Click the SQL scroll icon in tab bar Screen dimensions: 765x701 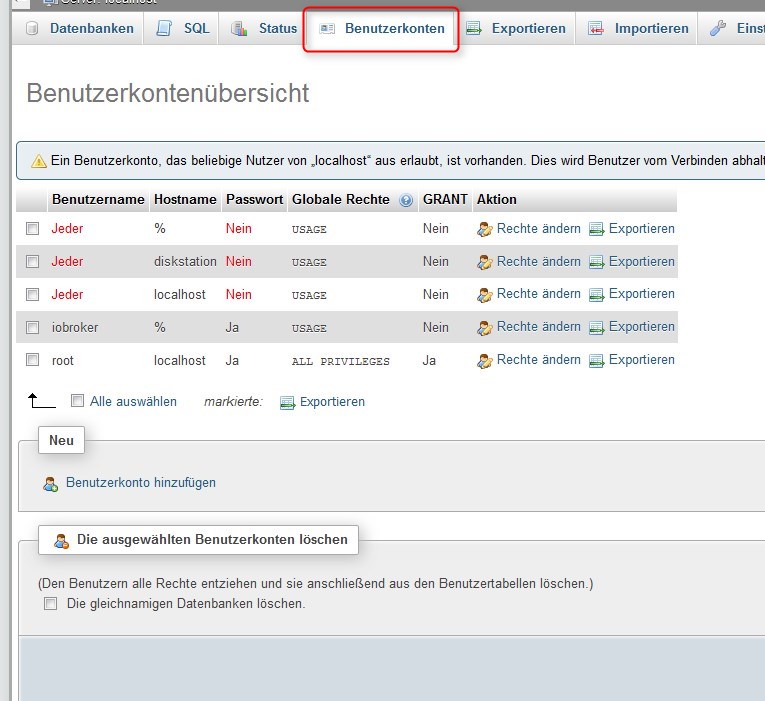163,28
